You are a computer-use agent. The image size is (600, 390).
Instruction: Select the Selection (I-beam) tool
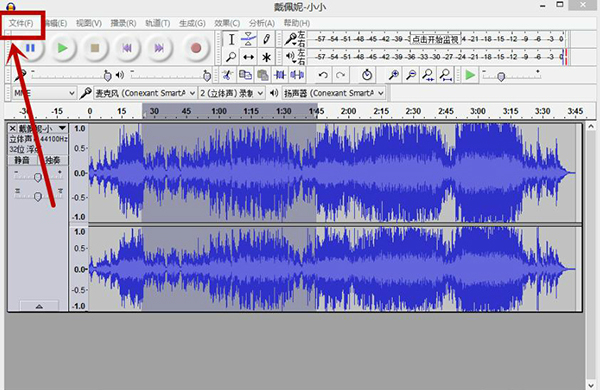tap(231, 39)
